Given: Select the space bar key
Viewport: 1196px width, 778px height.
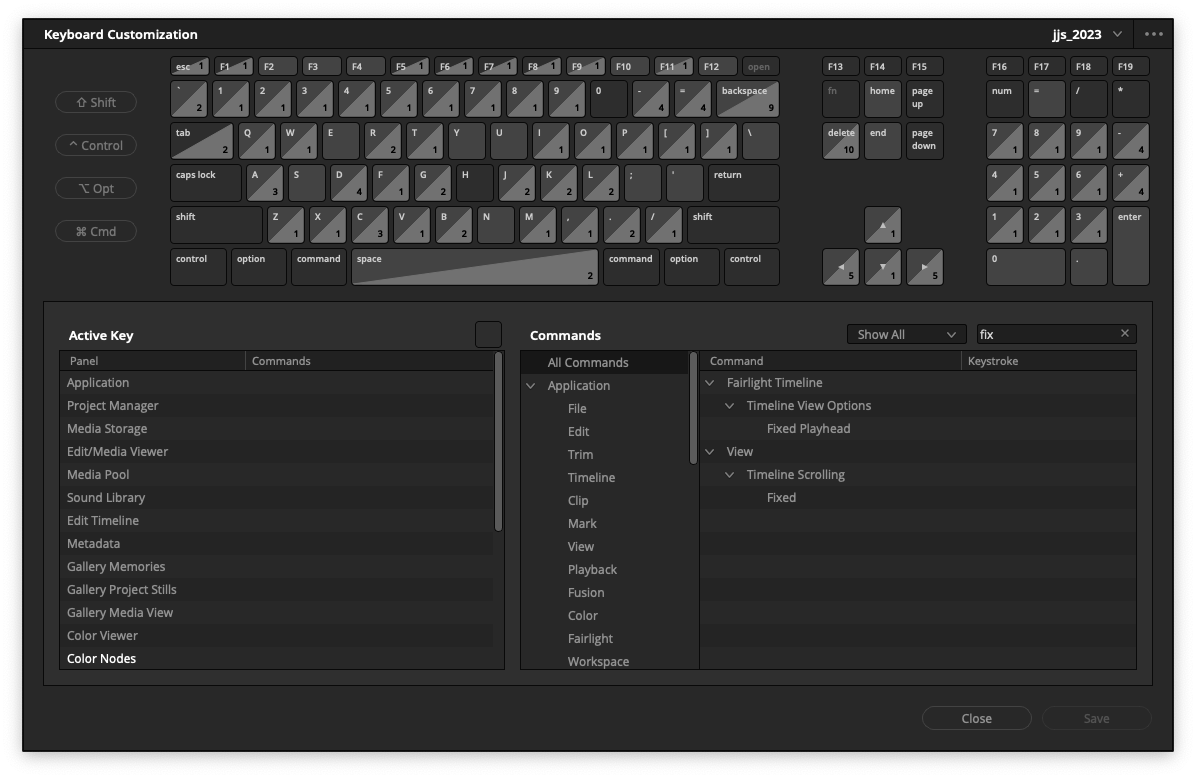Looking at the screenshot, I should pos(474,267).
